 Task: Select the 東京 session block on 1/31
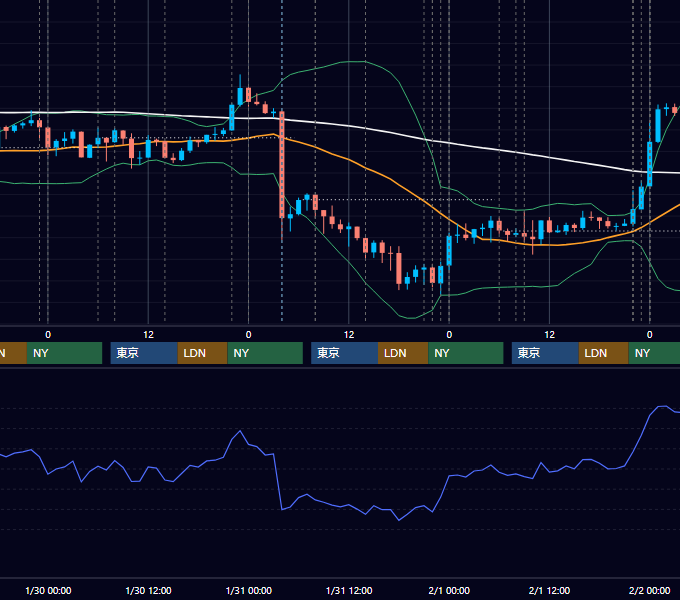[x=344, y=353]
